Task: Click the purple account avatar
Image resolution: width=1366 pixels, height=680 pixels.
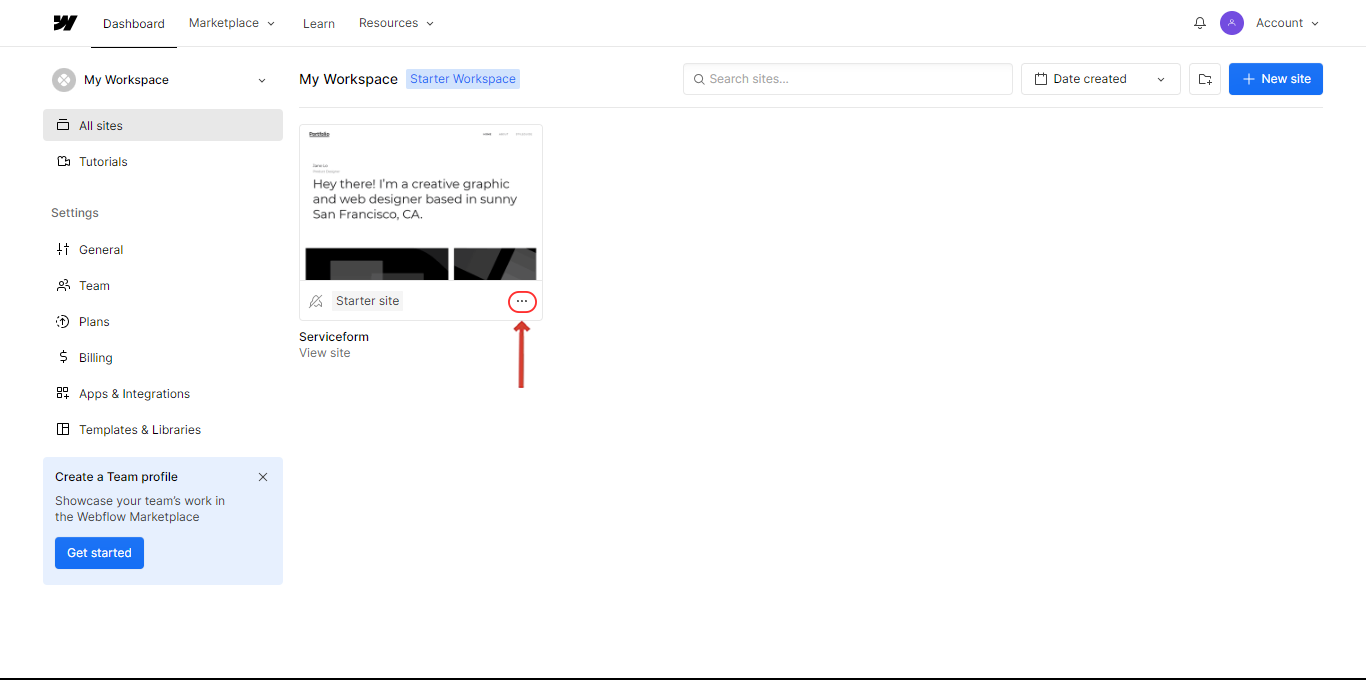Action: point(1232,23)
